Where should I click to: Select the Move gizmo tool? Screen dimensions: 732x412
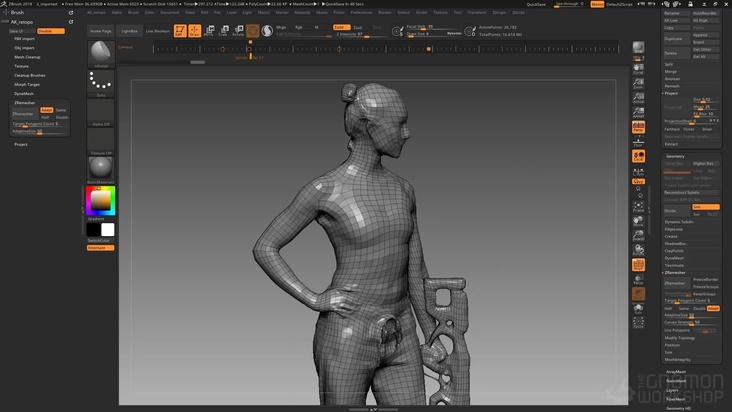209,31
